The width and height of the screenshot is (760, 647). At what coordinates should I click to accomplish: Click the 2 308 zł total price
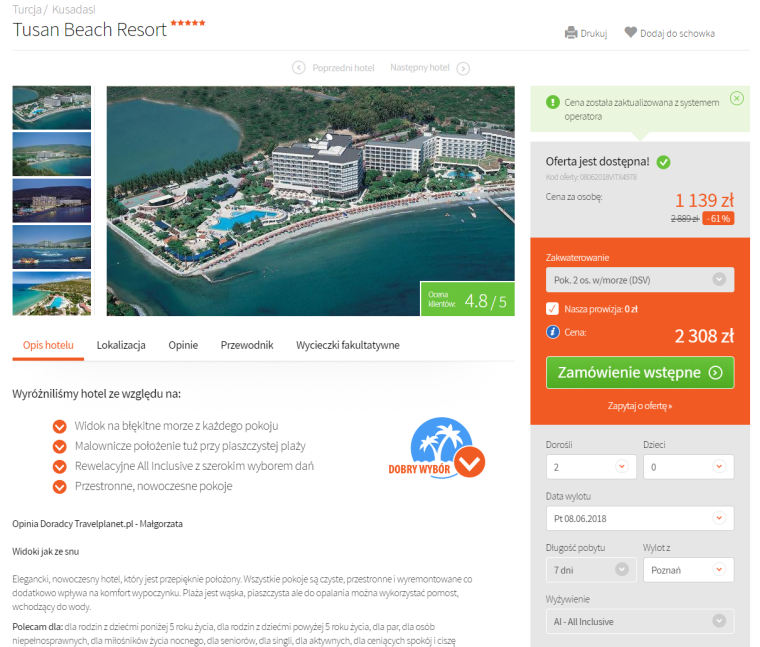pos(704,335)
